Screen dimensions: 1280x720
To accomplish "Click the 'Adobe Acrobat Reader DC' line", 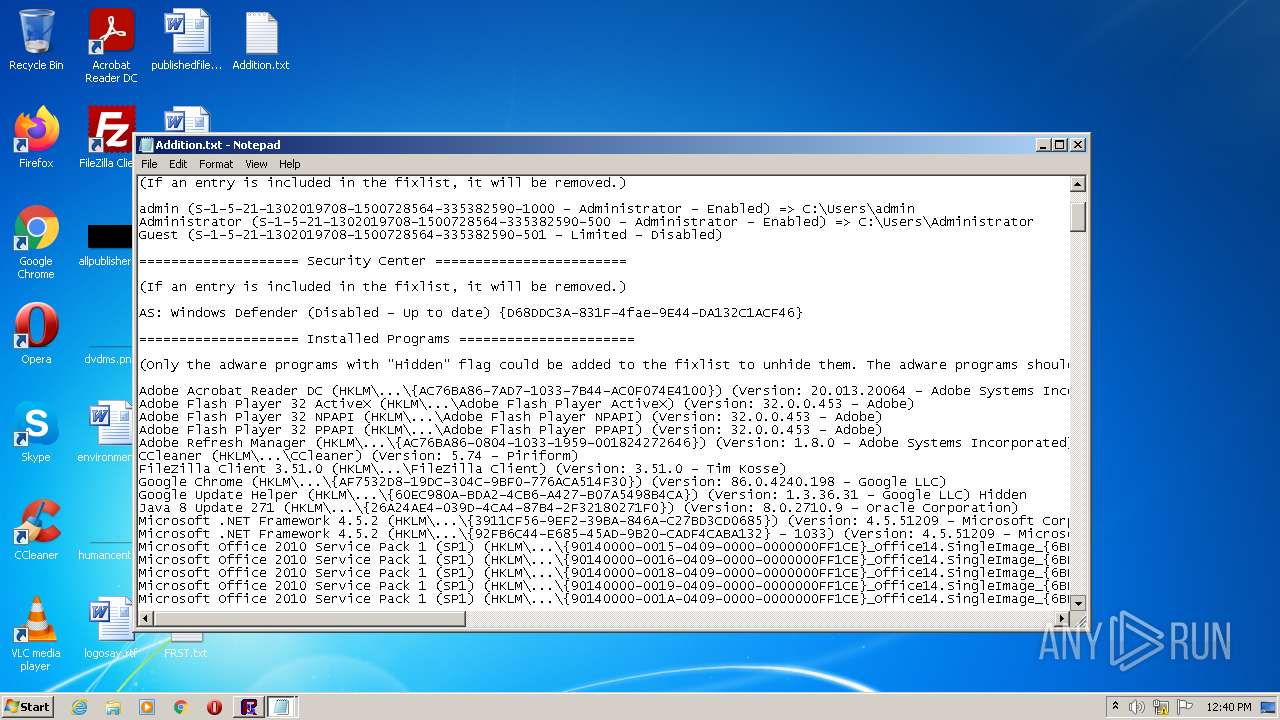I will click(x=604, y=391).
